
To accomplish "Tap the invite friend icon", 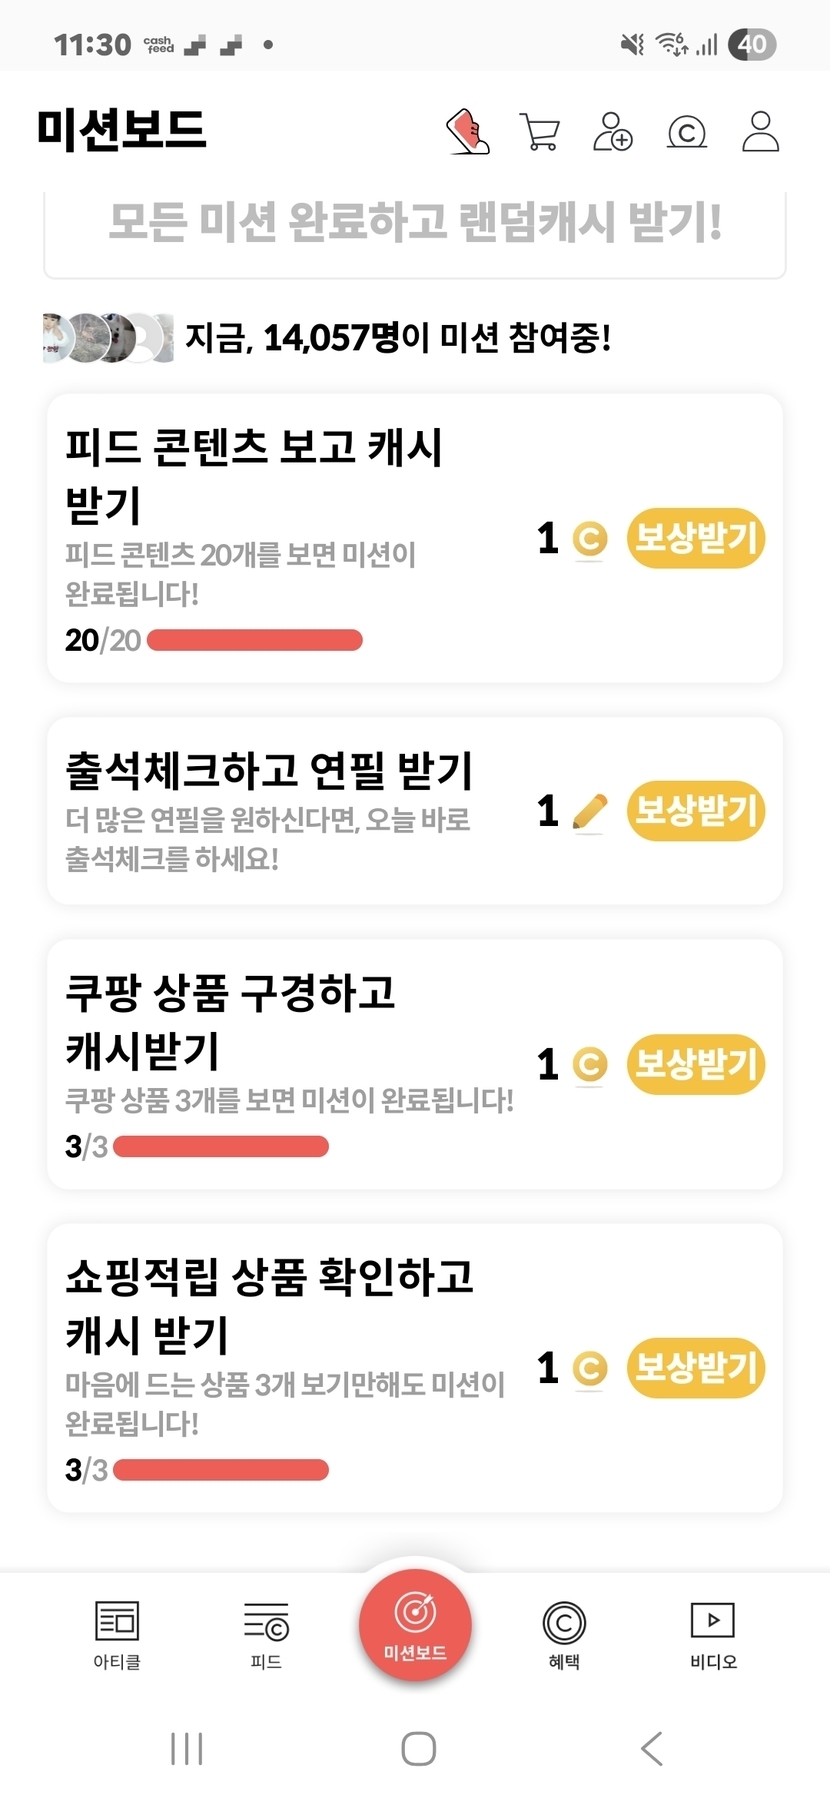I will pyautogui.click(x=613, y=132).
